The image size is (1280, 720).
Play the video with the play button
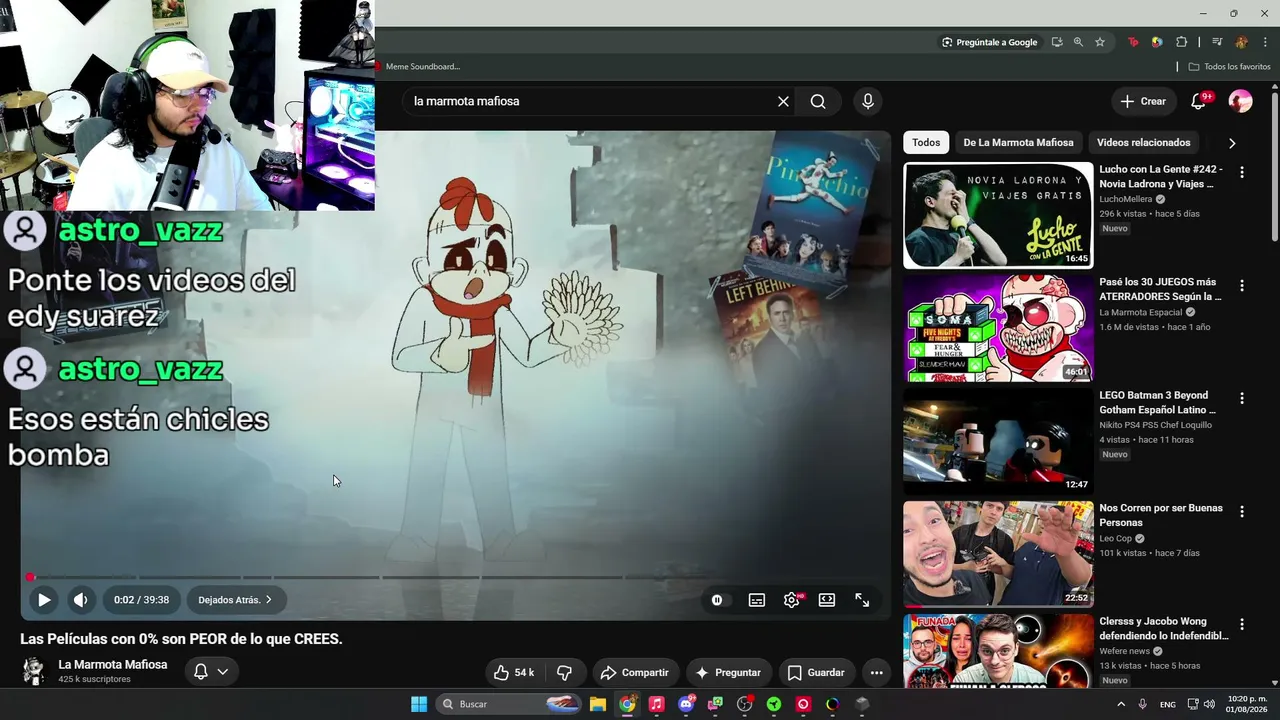point(44,600)
